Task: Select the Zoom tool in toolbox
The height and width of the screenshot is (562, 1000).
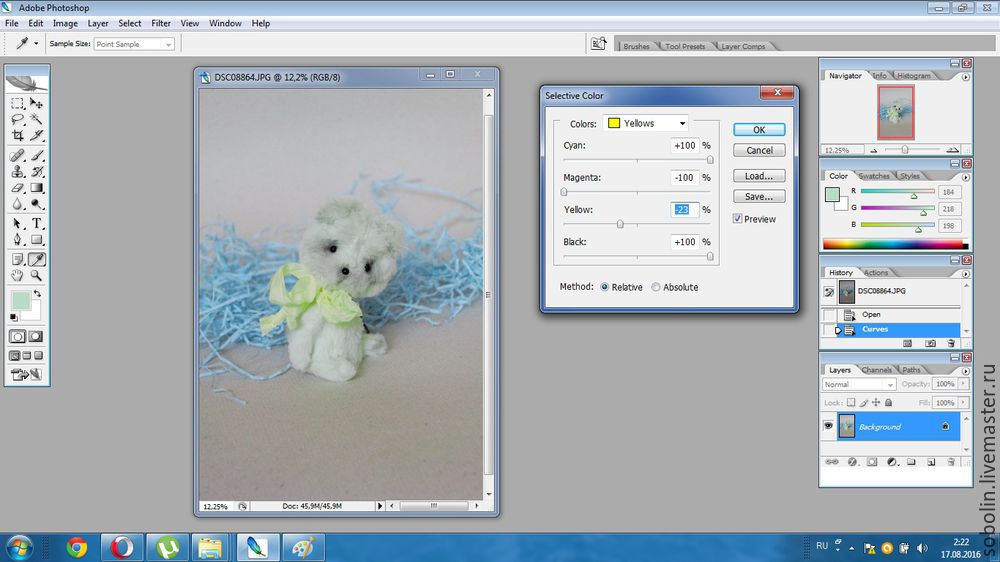Action: click(37, 275)
